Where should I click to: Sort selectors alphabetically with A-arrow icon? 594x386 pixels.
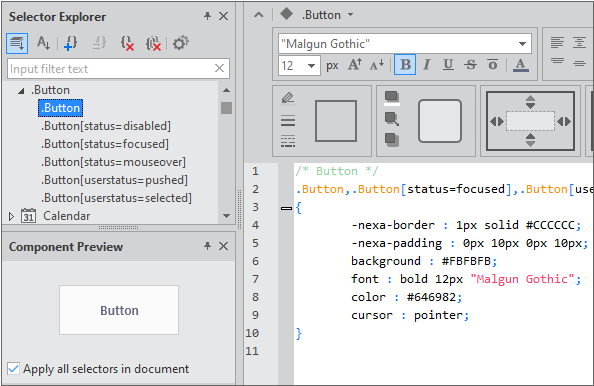(x=43, y=43)
